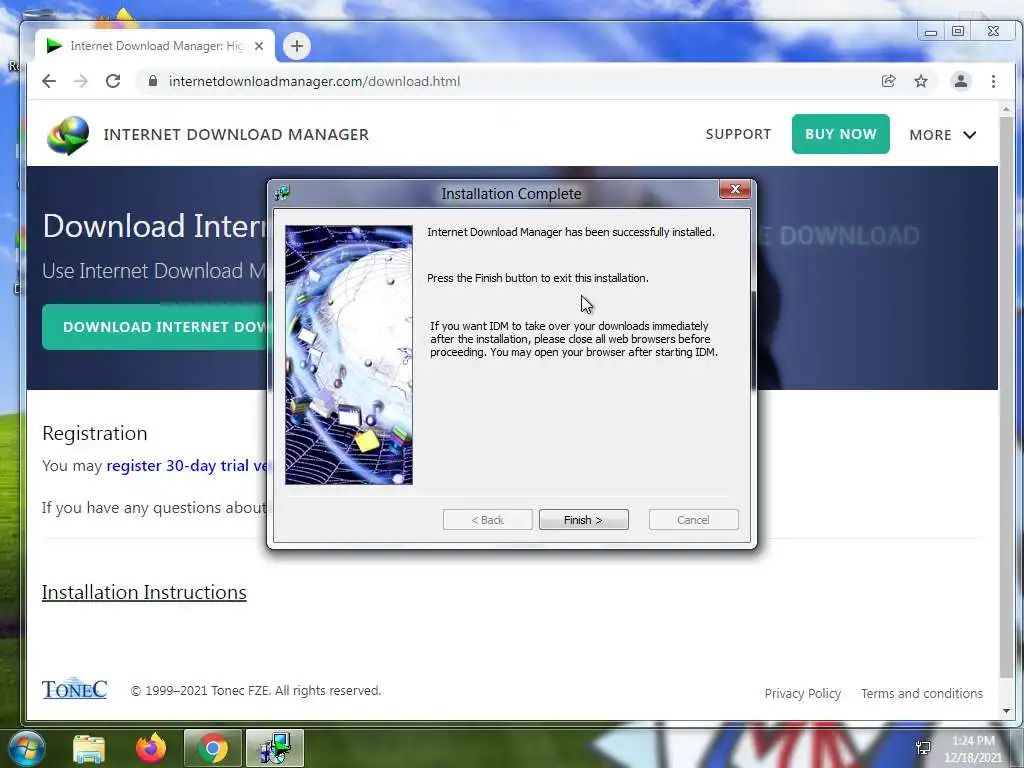Open the register 30-day trial link
1024x768 pixels.
click(187, 466)
